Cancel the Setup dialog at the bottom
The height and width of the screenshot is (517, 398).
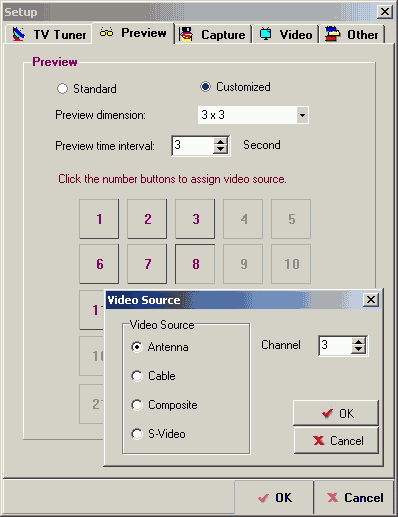tap(355, 497)
